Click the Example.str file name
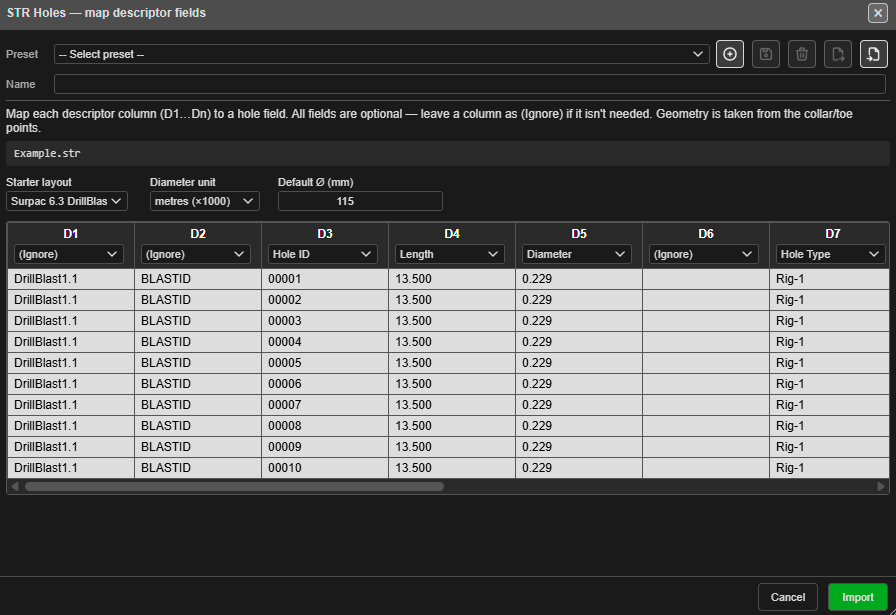This screenshot has height=615, width=896. [47, 153]
